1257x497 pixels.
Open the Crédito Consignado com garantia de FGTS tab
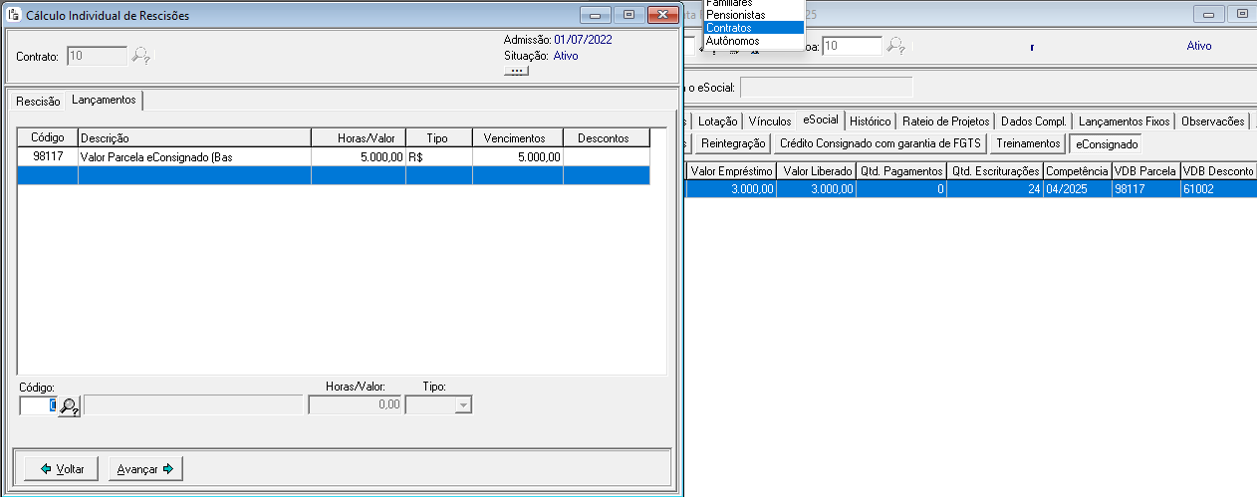point(880,144)
